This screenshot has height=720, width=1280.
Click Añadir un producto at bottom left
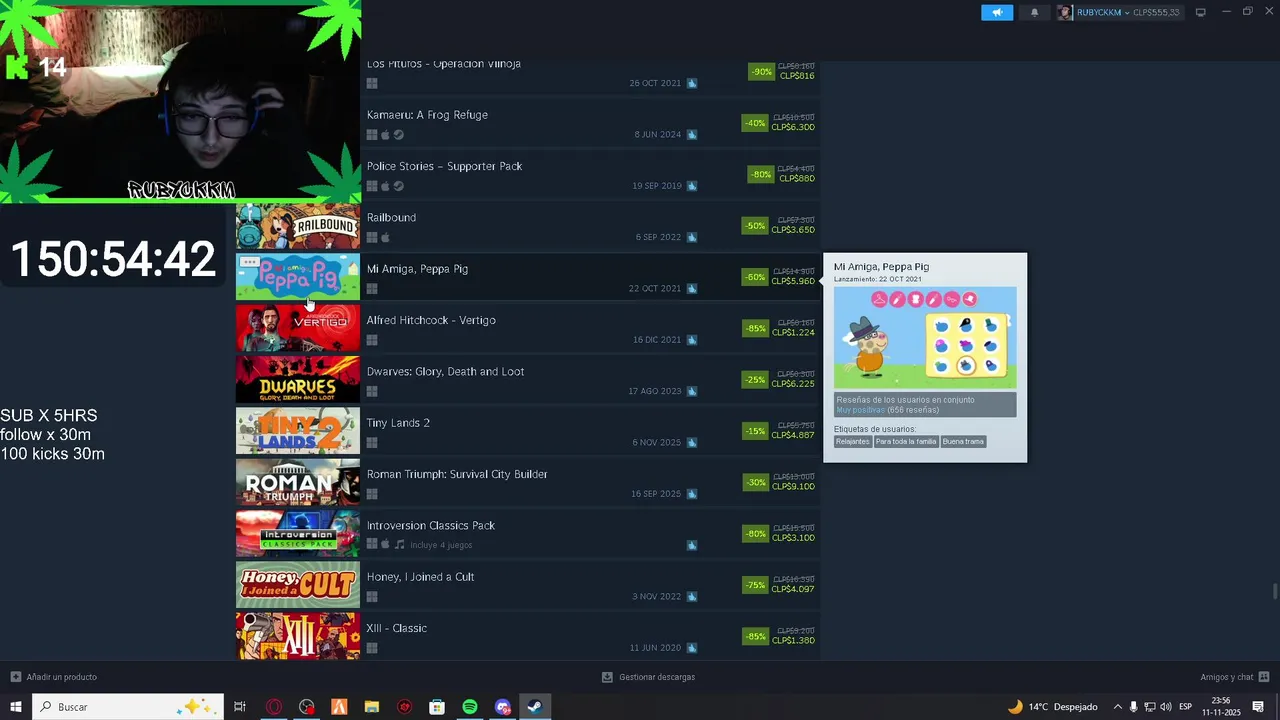point(54,677)
